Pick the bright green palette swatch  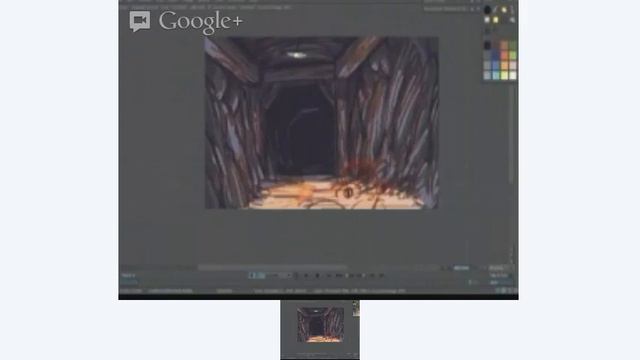point(513,56)
